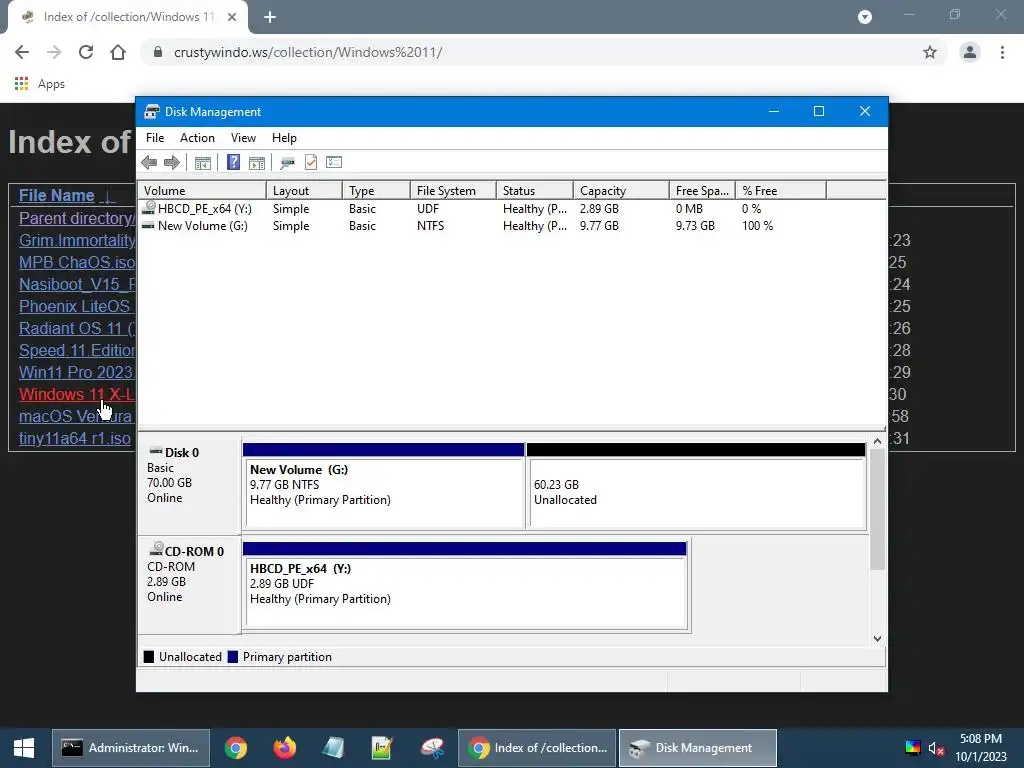Viewport: 1024px width, 768px height.
Task: Open the Action menu
Action: 197,138
